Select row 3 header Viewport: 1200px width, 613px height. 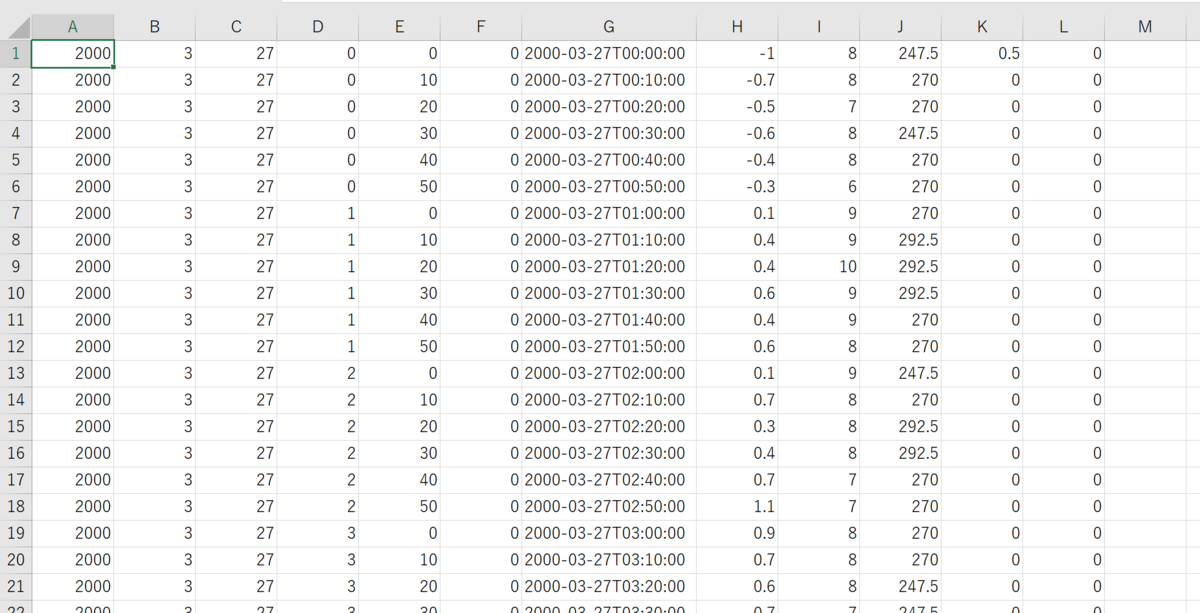coord(15,107)
